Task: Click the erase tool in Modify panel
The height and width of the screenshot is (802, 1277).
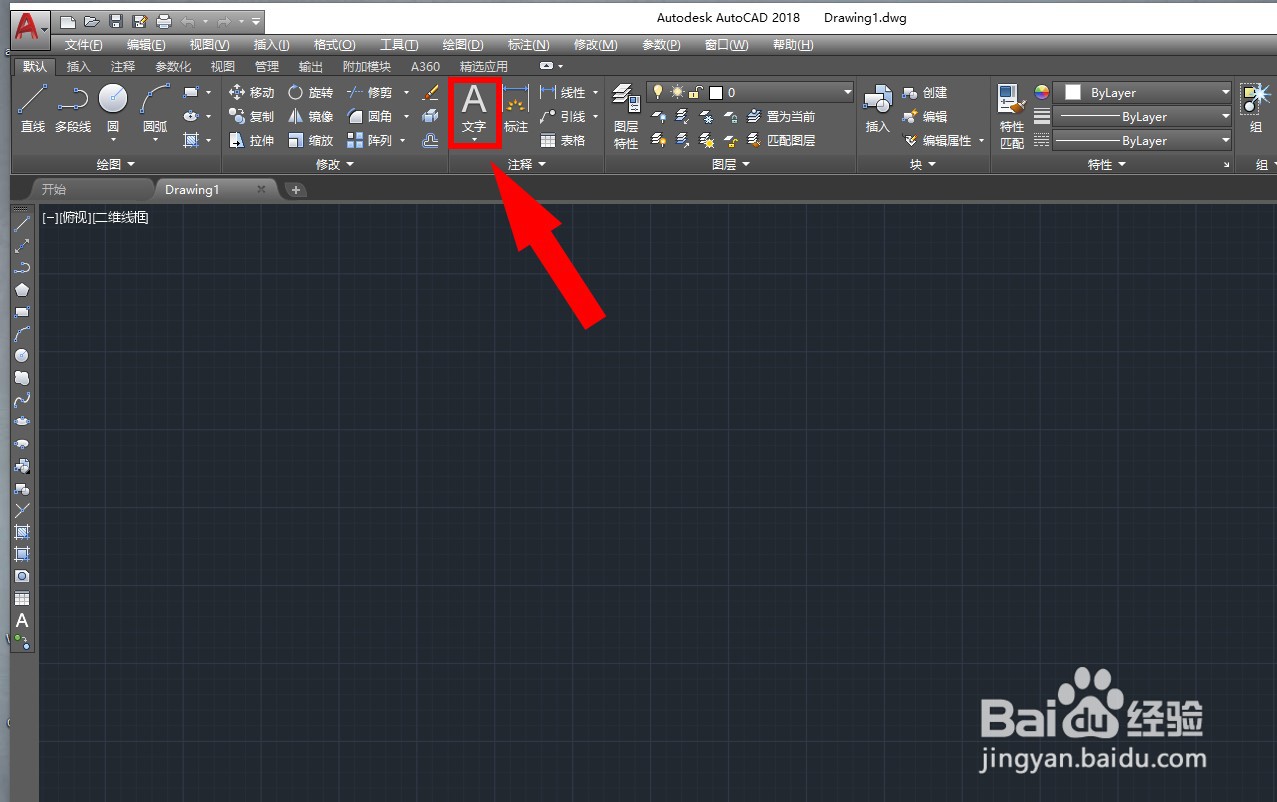Action: [x=431, y=92]
